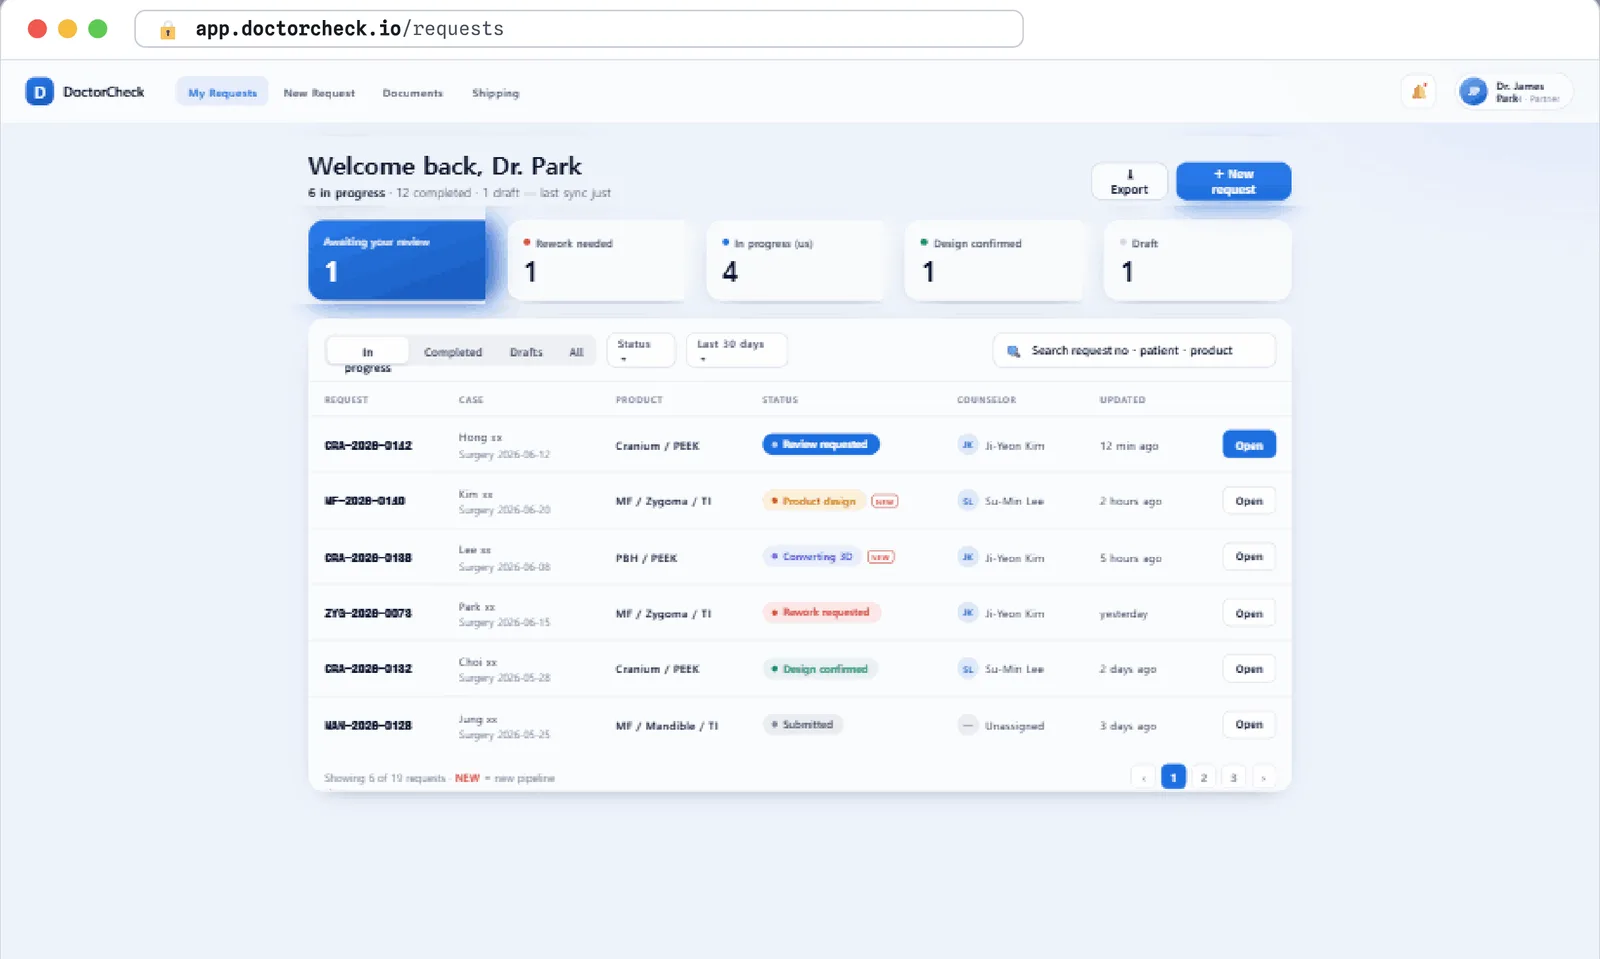Go to page 1
1600x959 pixels.
(1173, 777)
